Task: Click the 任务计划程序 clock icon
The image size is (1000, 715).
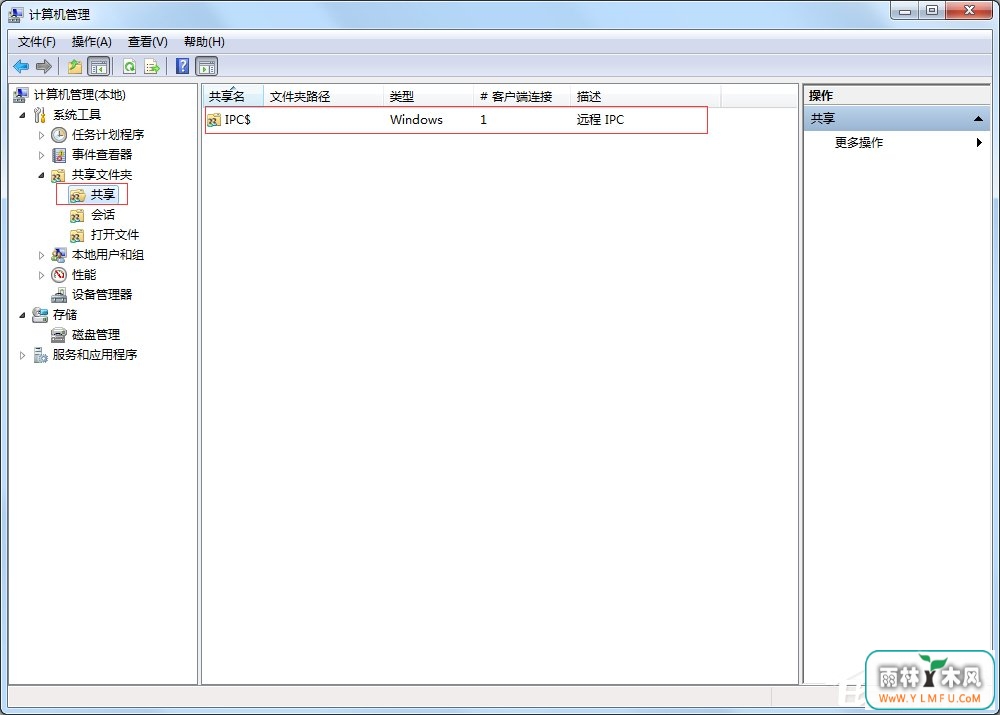Action: click(x=59, y=135)
